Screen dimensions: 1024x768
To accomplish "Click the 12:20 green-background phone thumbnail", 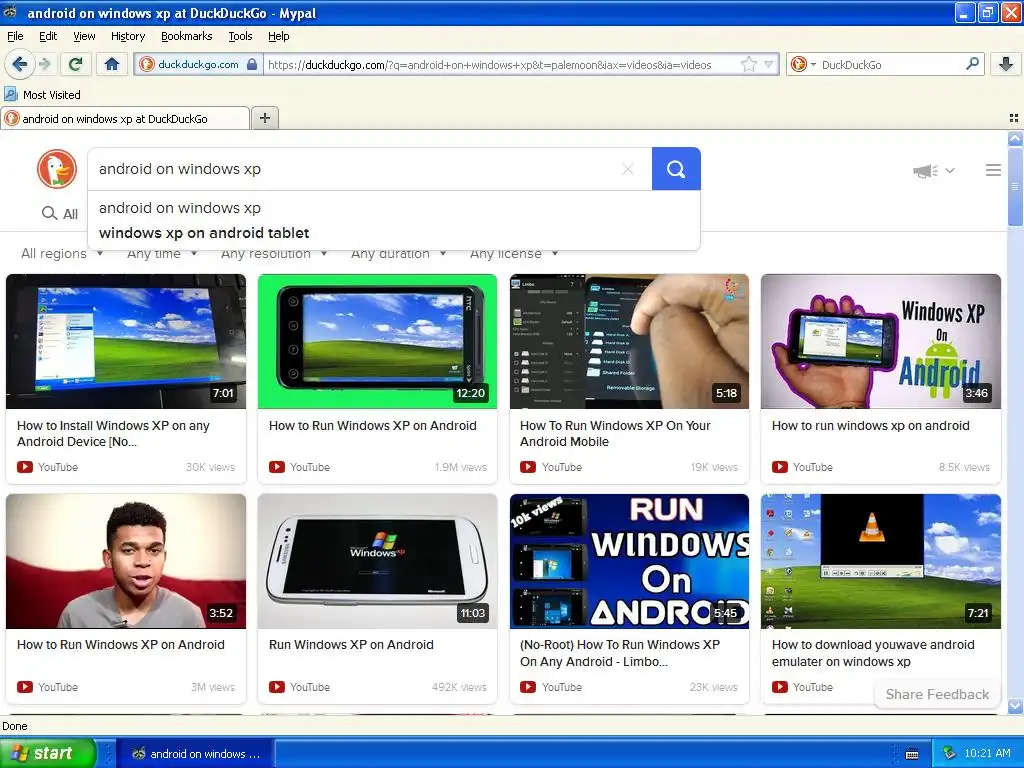I will click(377, 342).
